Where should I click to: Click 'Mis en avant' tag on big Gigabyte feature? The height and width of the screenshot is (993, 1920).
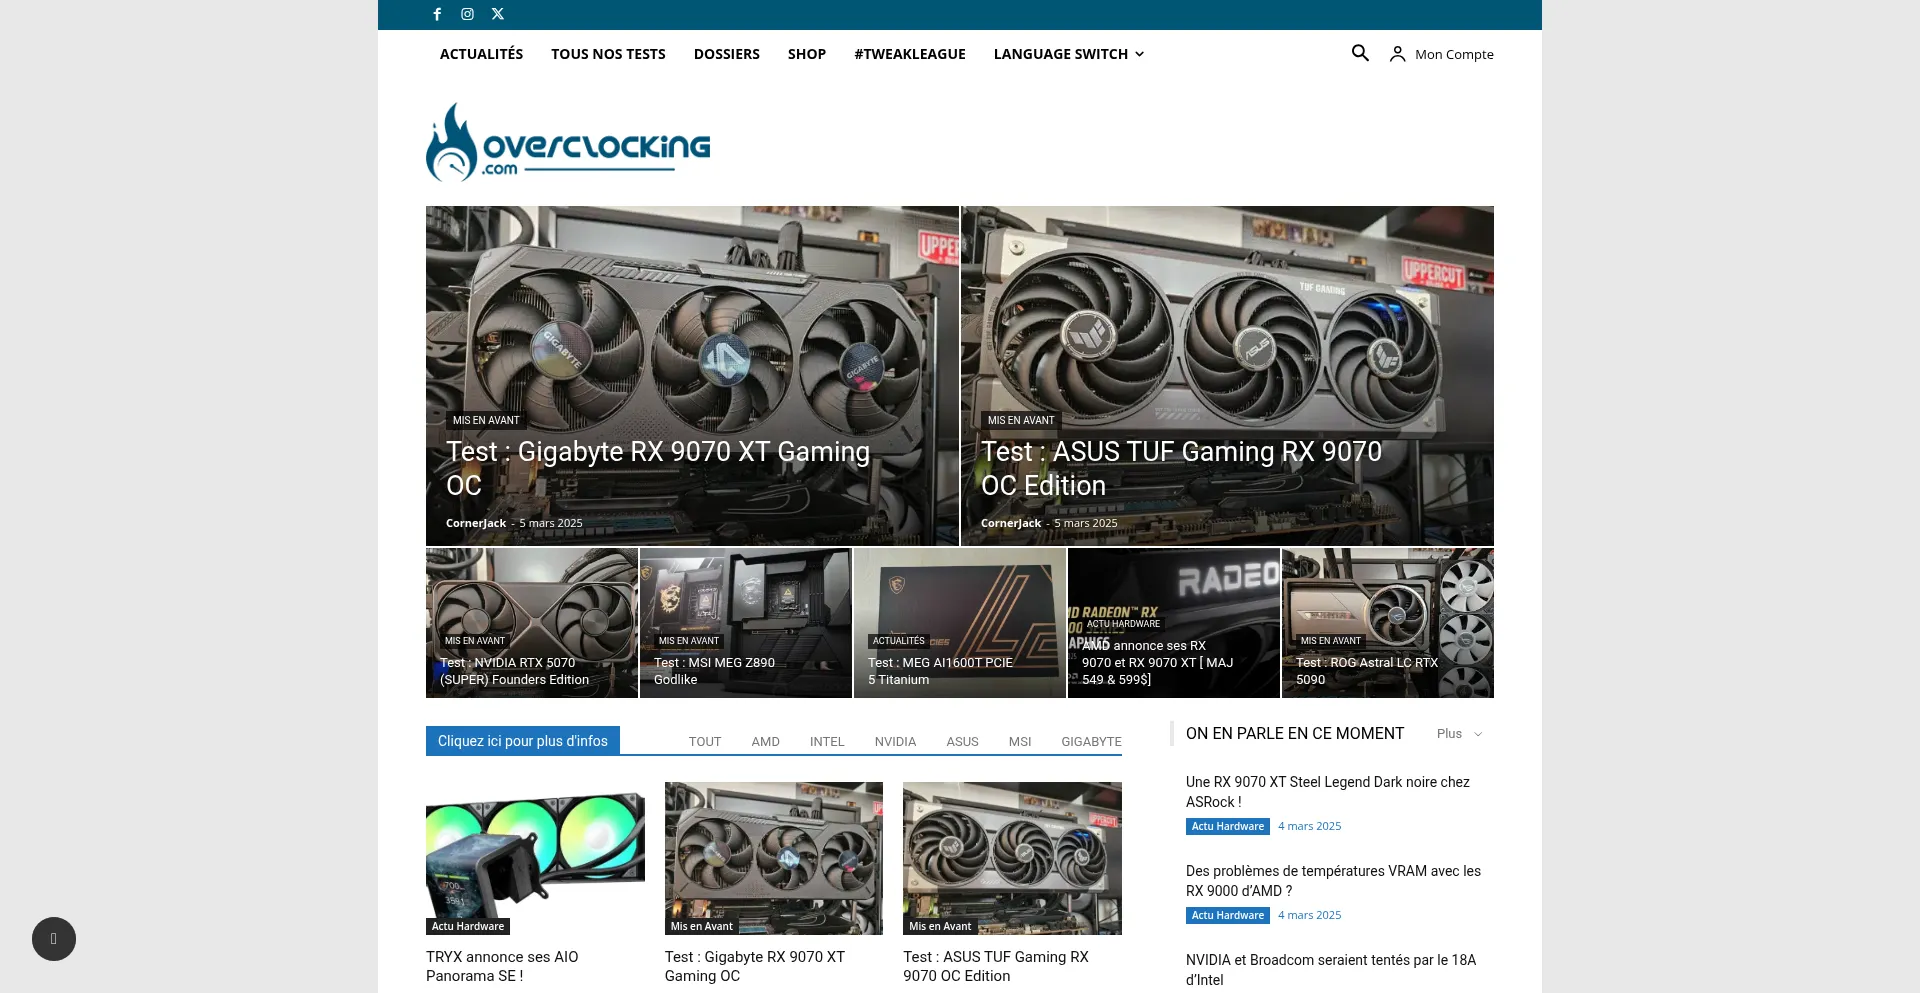pyautogui.click(x=486, y=420)
